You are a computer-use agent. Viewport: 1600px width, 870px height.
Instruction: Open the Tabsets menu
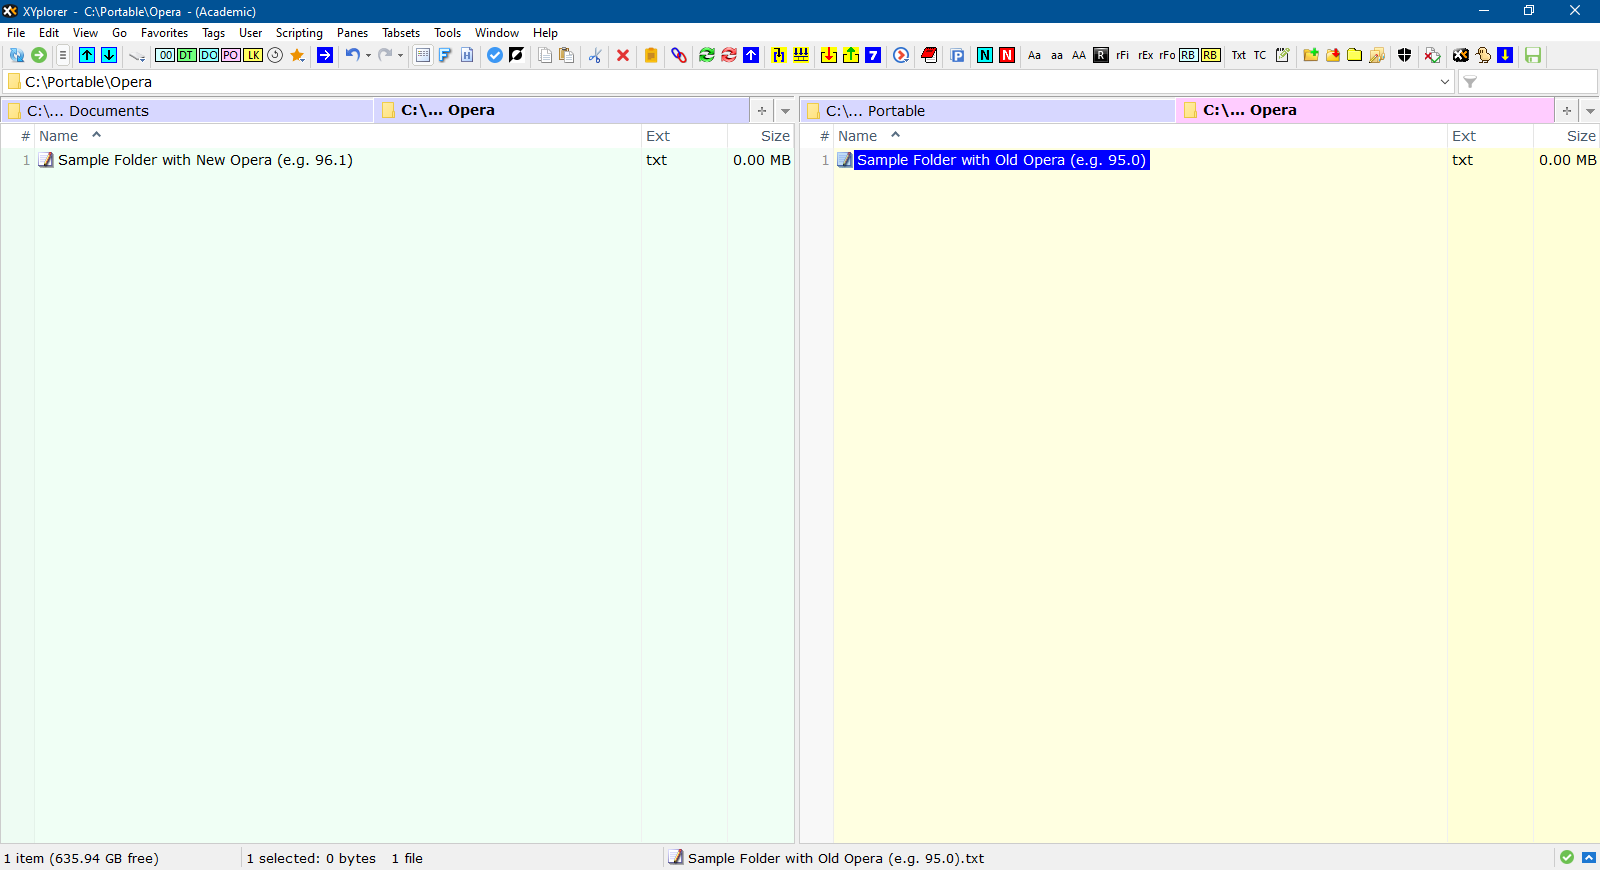coord(401,33)
